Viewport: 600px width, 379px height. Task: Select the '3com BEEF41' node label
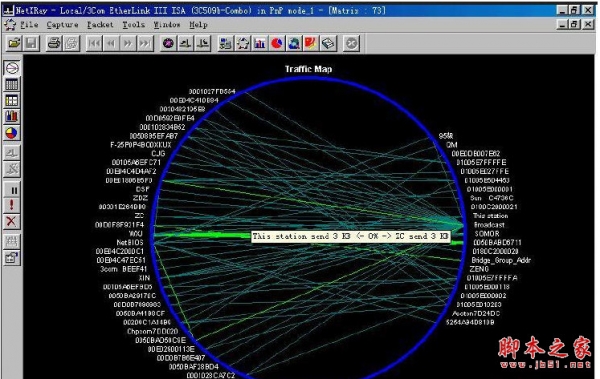click(124, 269)
